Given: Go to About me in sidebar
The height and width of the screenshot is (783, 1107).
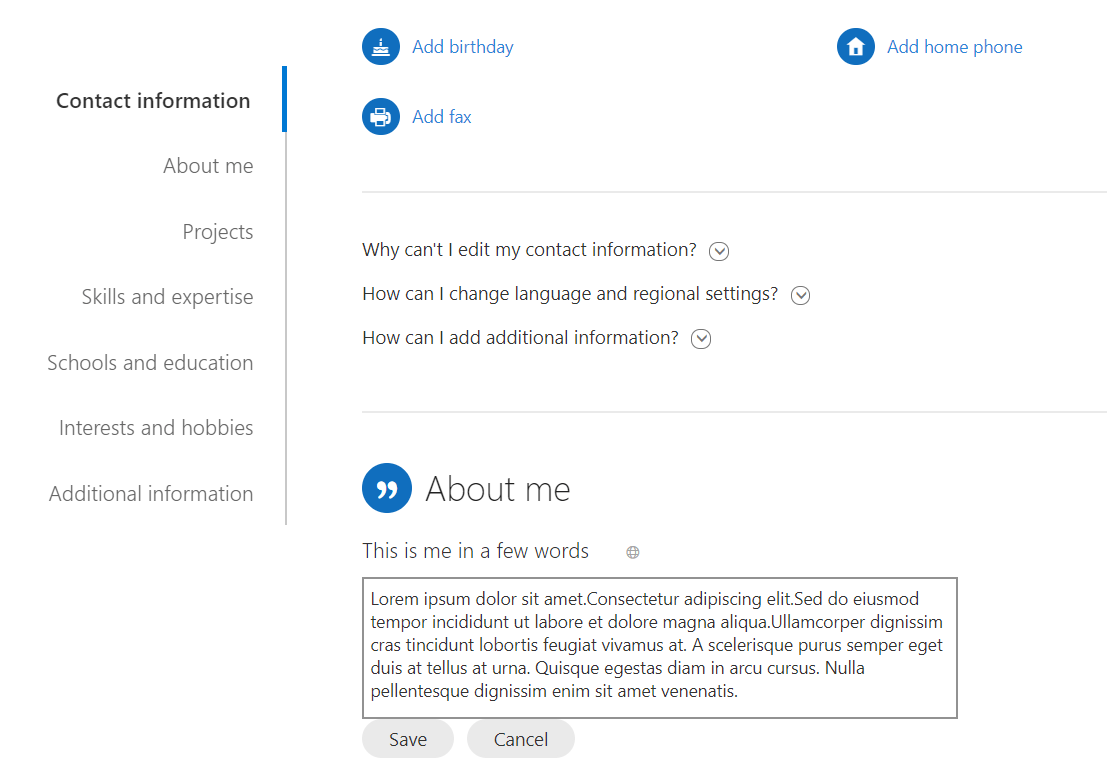Looking at the screenshot, I should pyautogui.click(x=208, y=166).
